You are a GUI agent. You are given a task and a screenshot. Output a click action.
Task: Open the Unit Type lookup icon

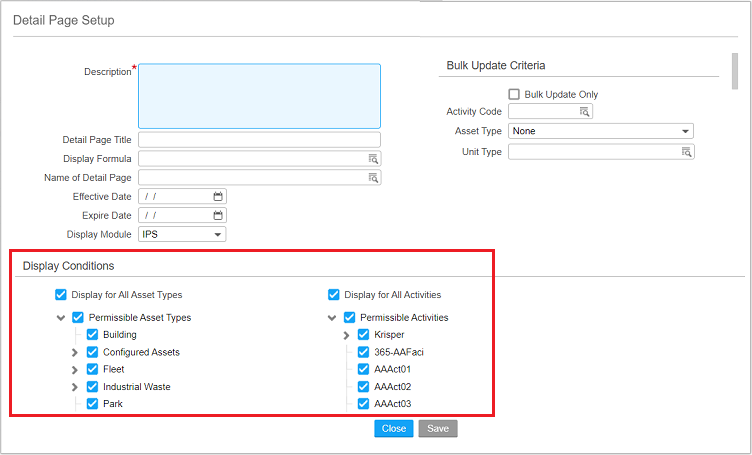pos(686,152)
